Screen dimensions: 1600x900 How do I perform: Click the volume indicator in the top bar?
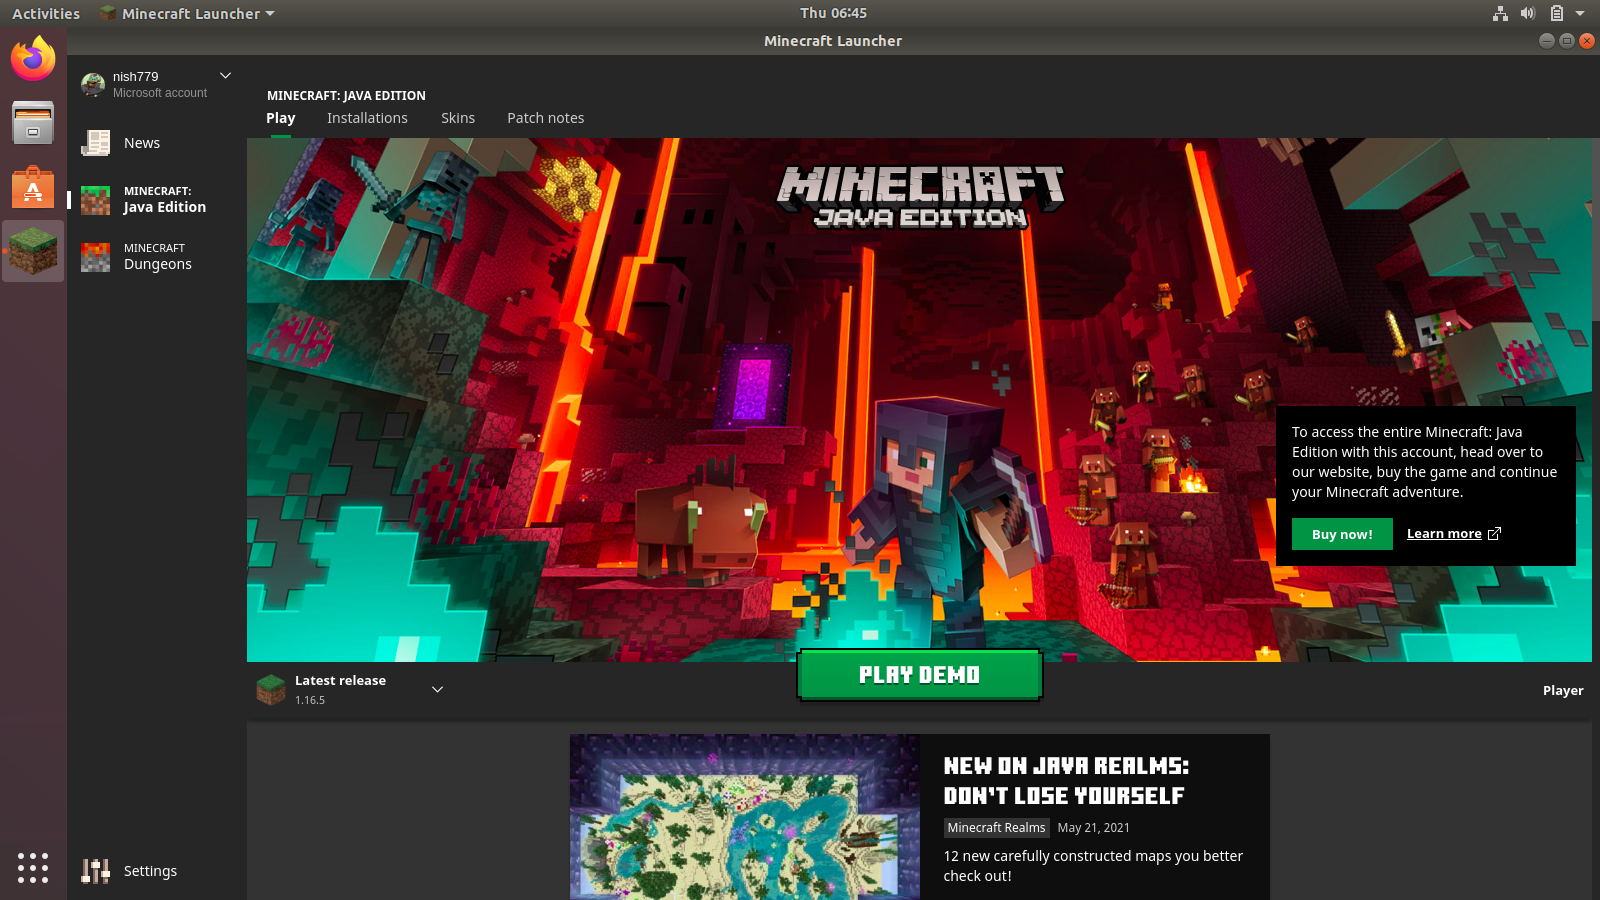point(1527,13)
